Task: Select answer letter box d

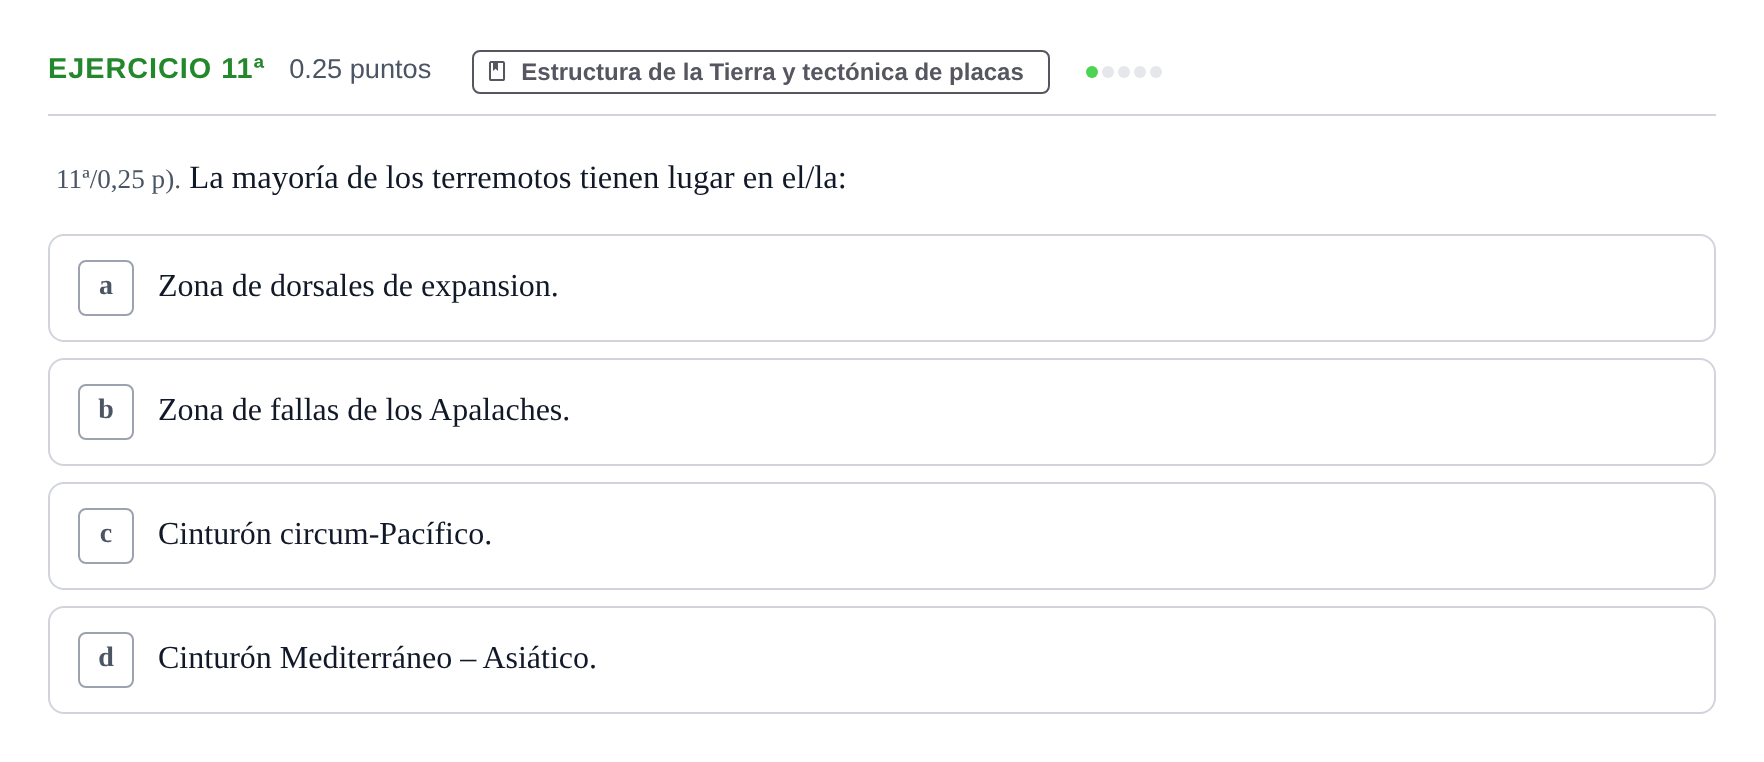Action: (x=106, y=660)
